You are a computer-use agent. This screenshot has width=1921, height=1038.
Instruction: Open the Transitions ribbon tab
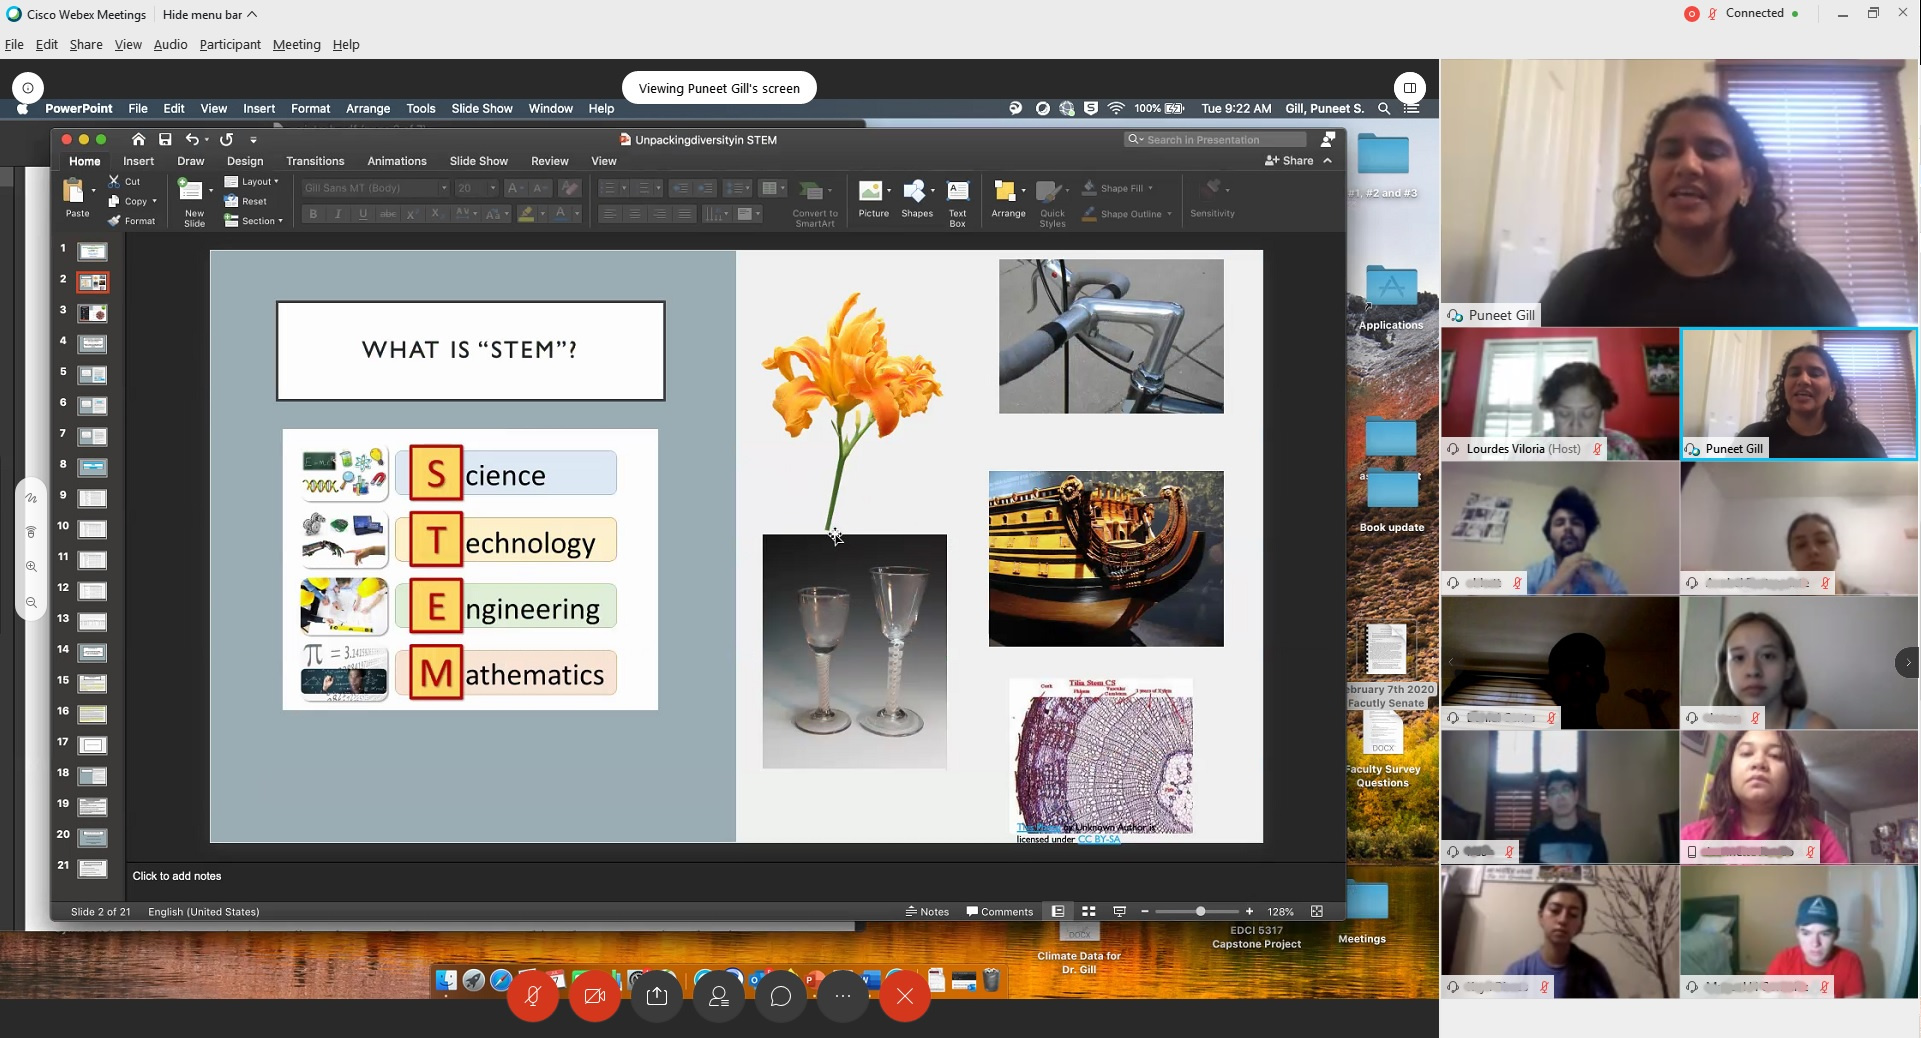(315, 161)
